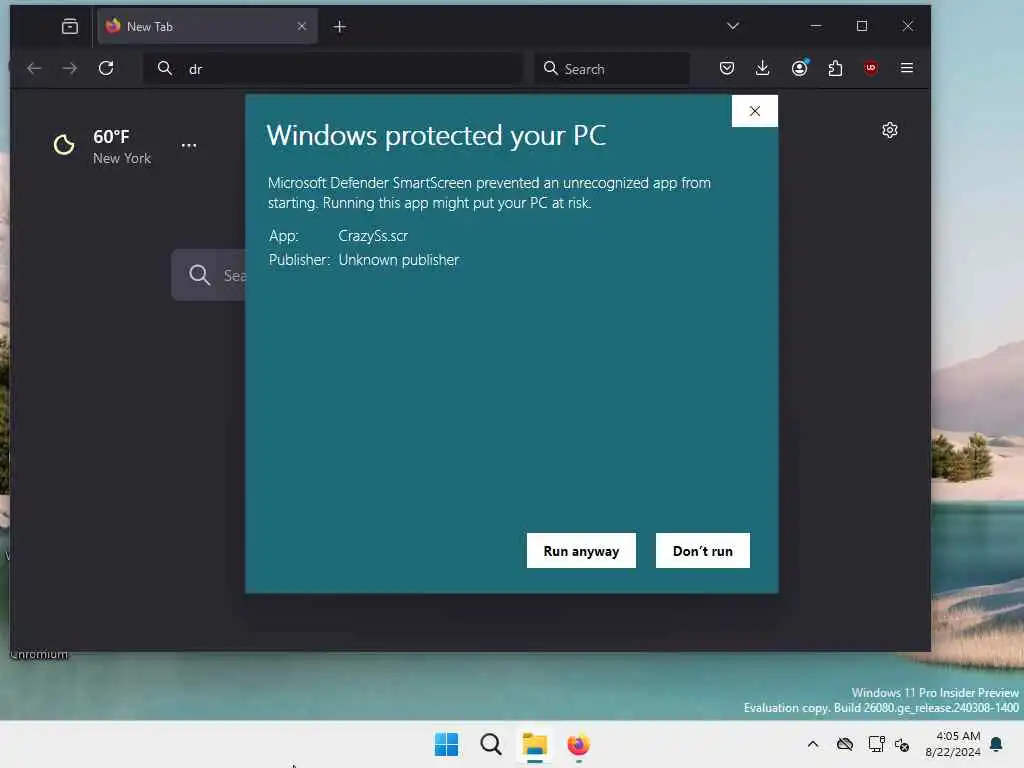The width and height of the screenshot is (1024, 768).
Task: Click the muted volume tray icon
Action: (902, 744)
